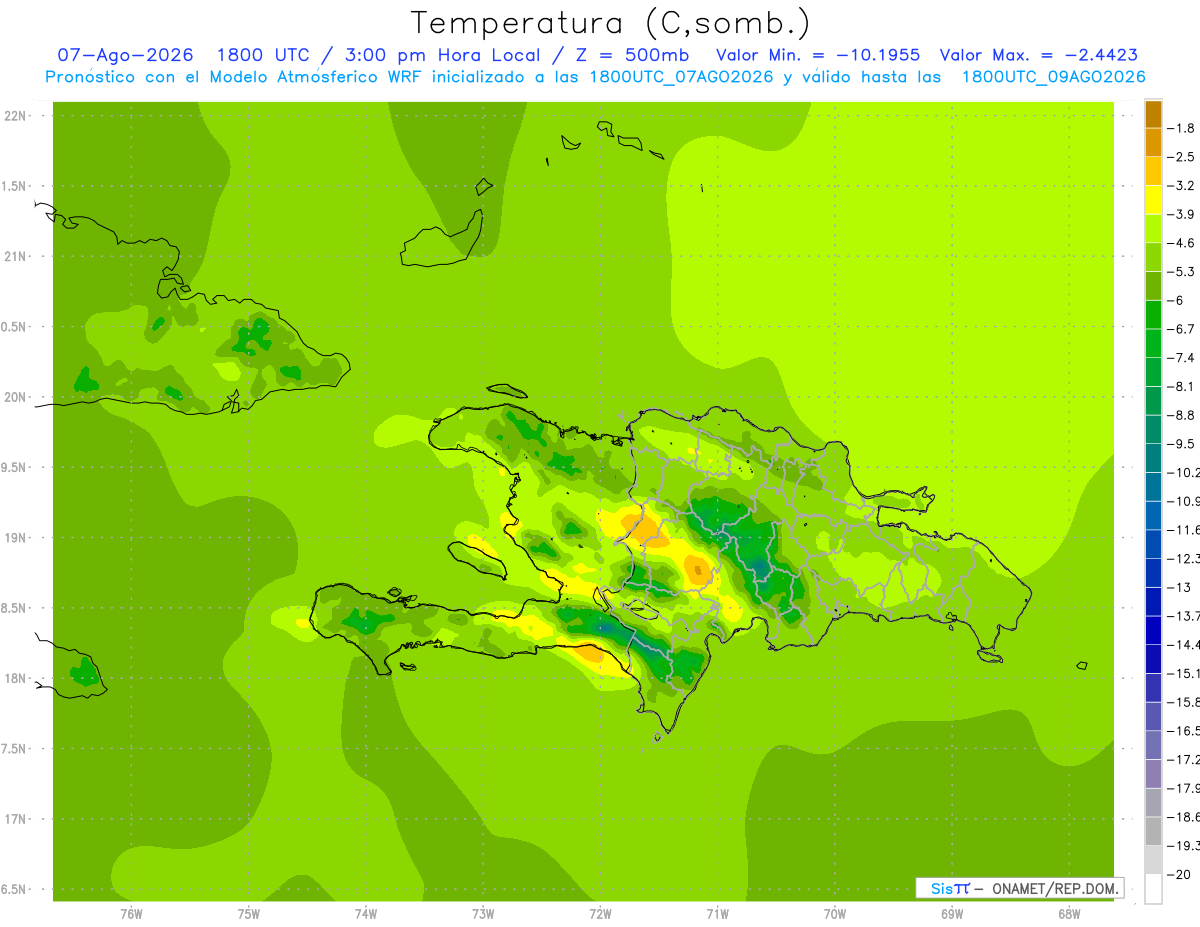Click the "-5.3" legend label
The width and height of the screenshot is (1200, 927).
click(x=1183, y=272)
